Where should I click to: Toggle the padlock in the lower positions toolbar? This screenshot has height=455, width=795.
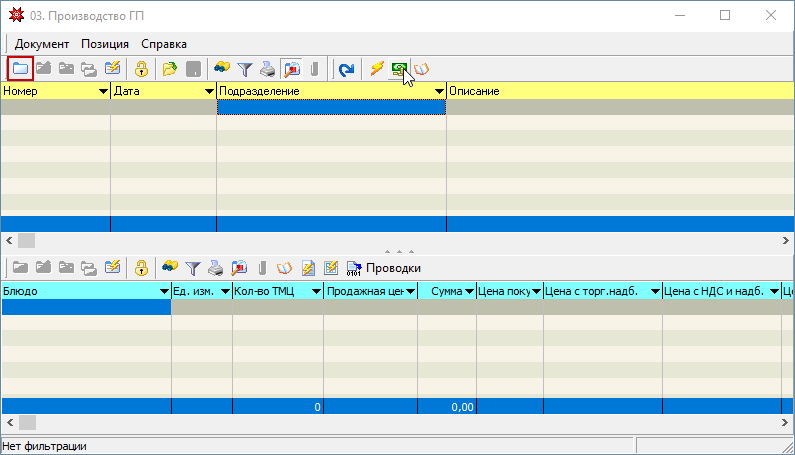[x=142, y=268]
